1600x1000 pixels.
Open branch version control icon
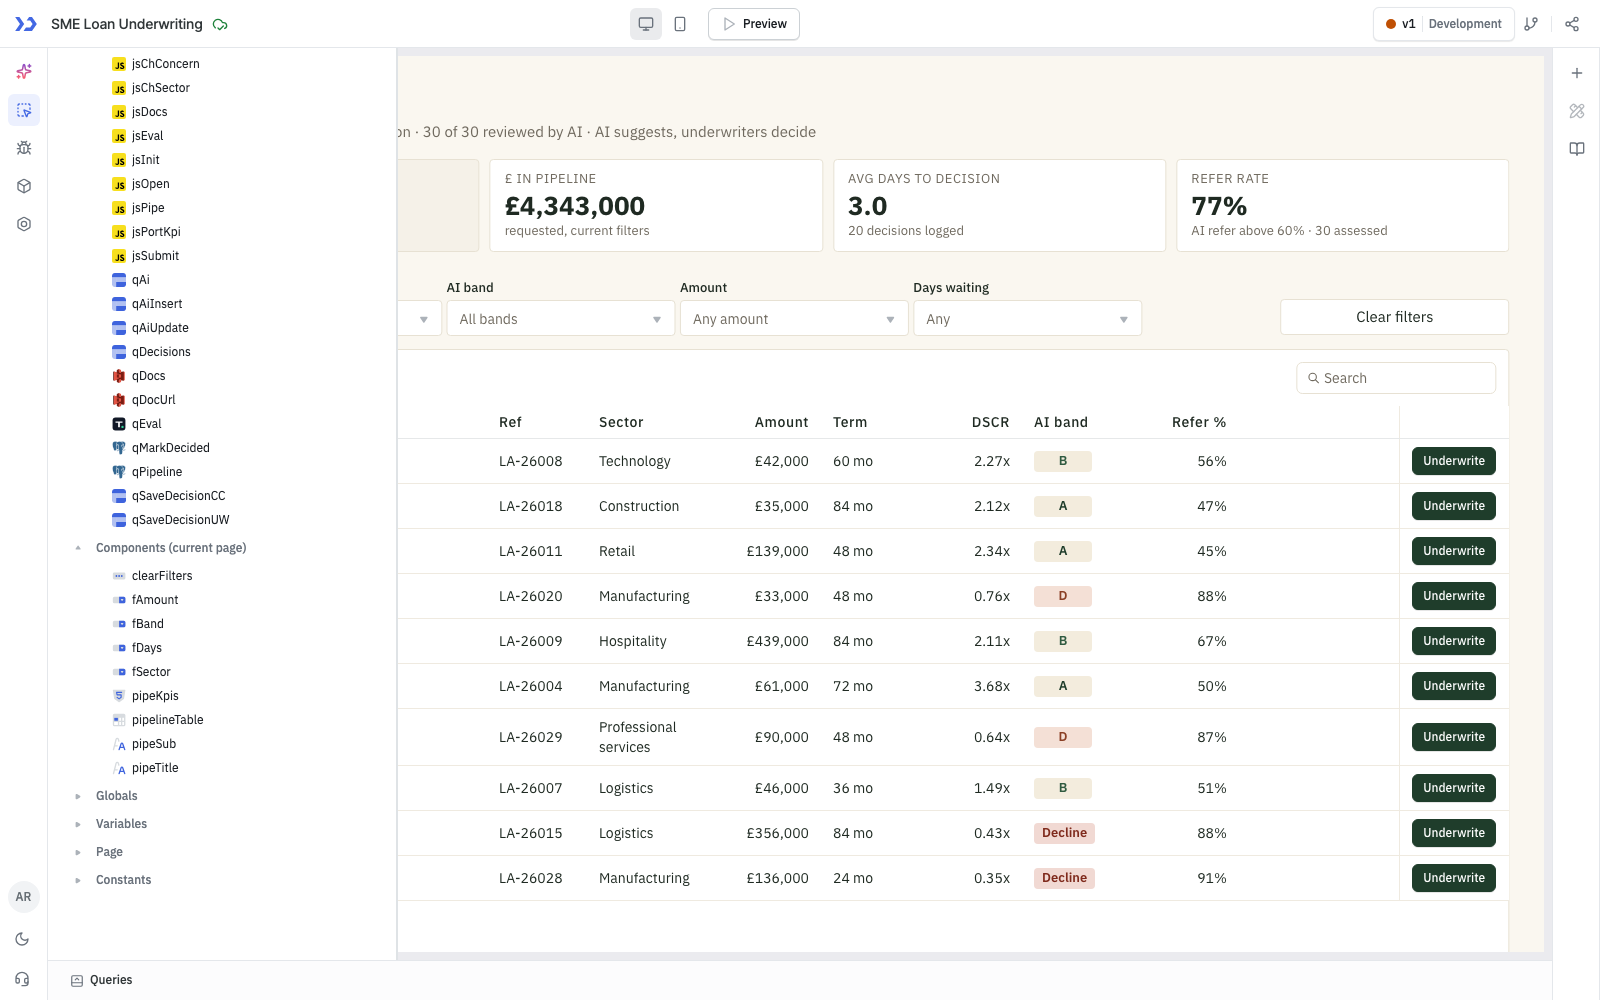pyautogui.click(x=1531, y=24)
